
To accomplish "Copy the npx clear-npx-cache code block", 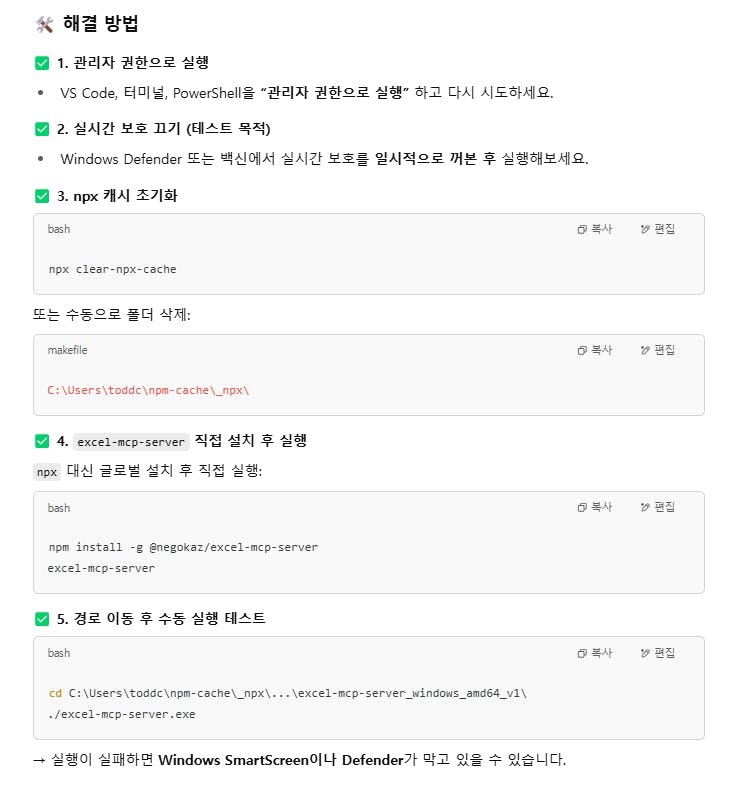I will click(x=595, y=229).
